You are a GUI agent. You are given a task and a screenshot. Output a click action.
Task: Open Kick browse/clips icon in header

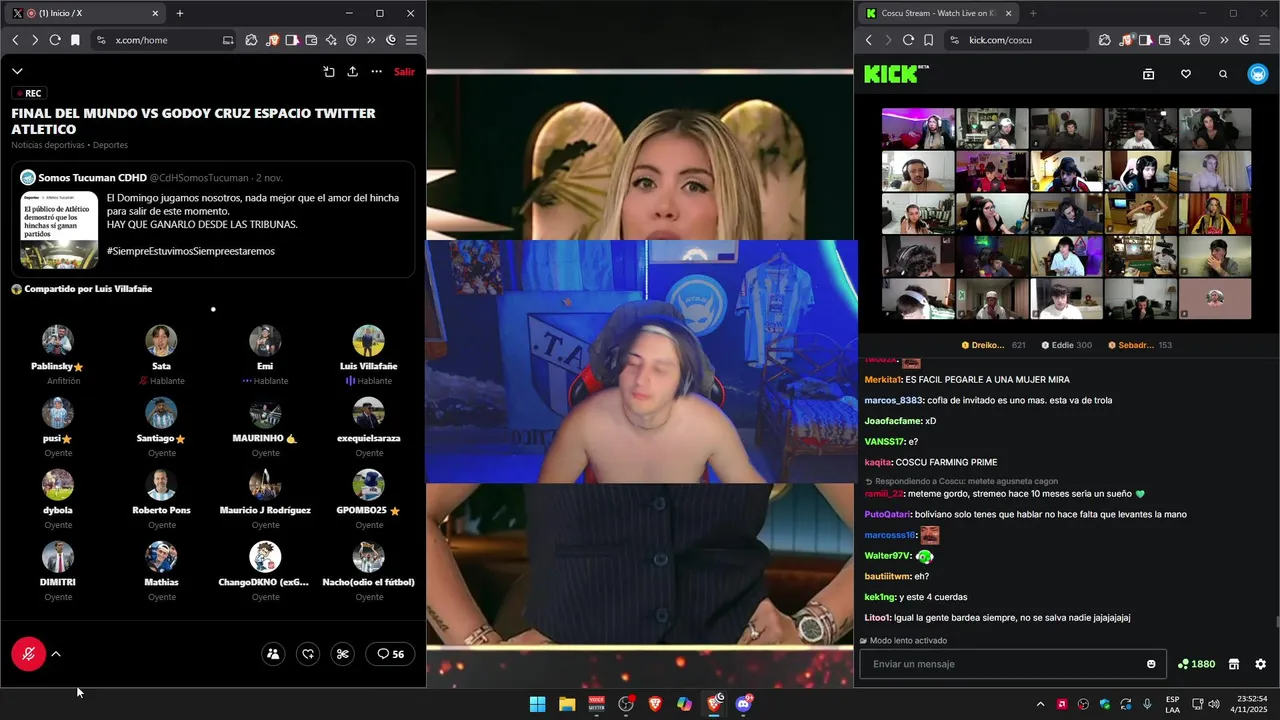tap(1148, 74)
